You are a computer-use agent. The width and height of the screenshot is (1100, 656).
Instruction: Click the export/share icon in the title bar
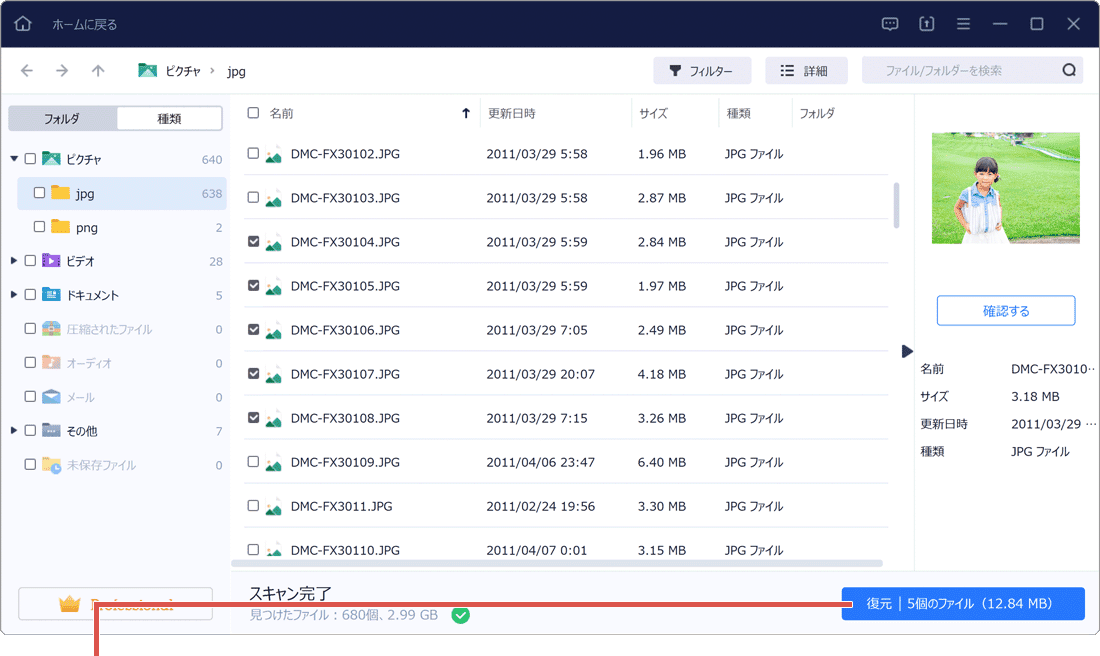(x=925, y=23)
